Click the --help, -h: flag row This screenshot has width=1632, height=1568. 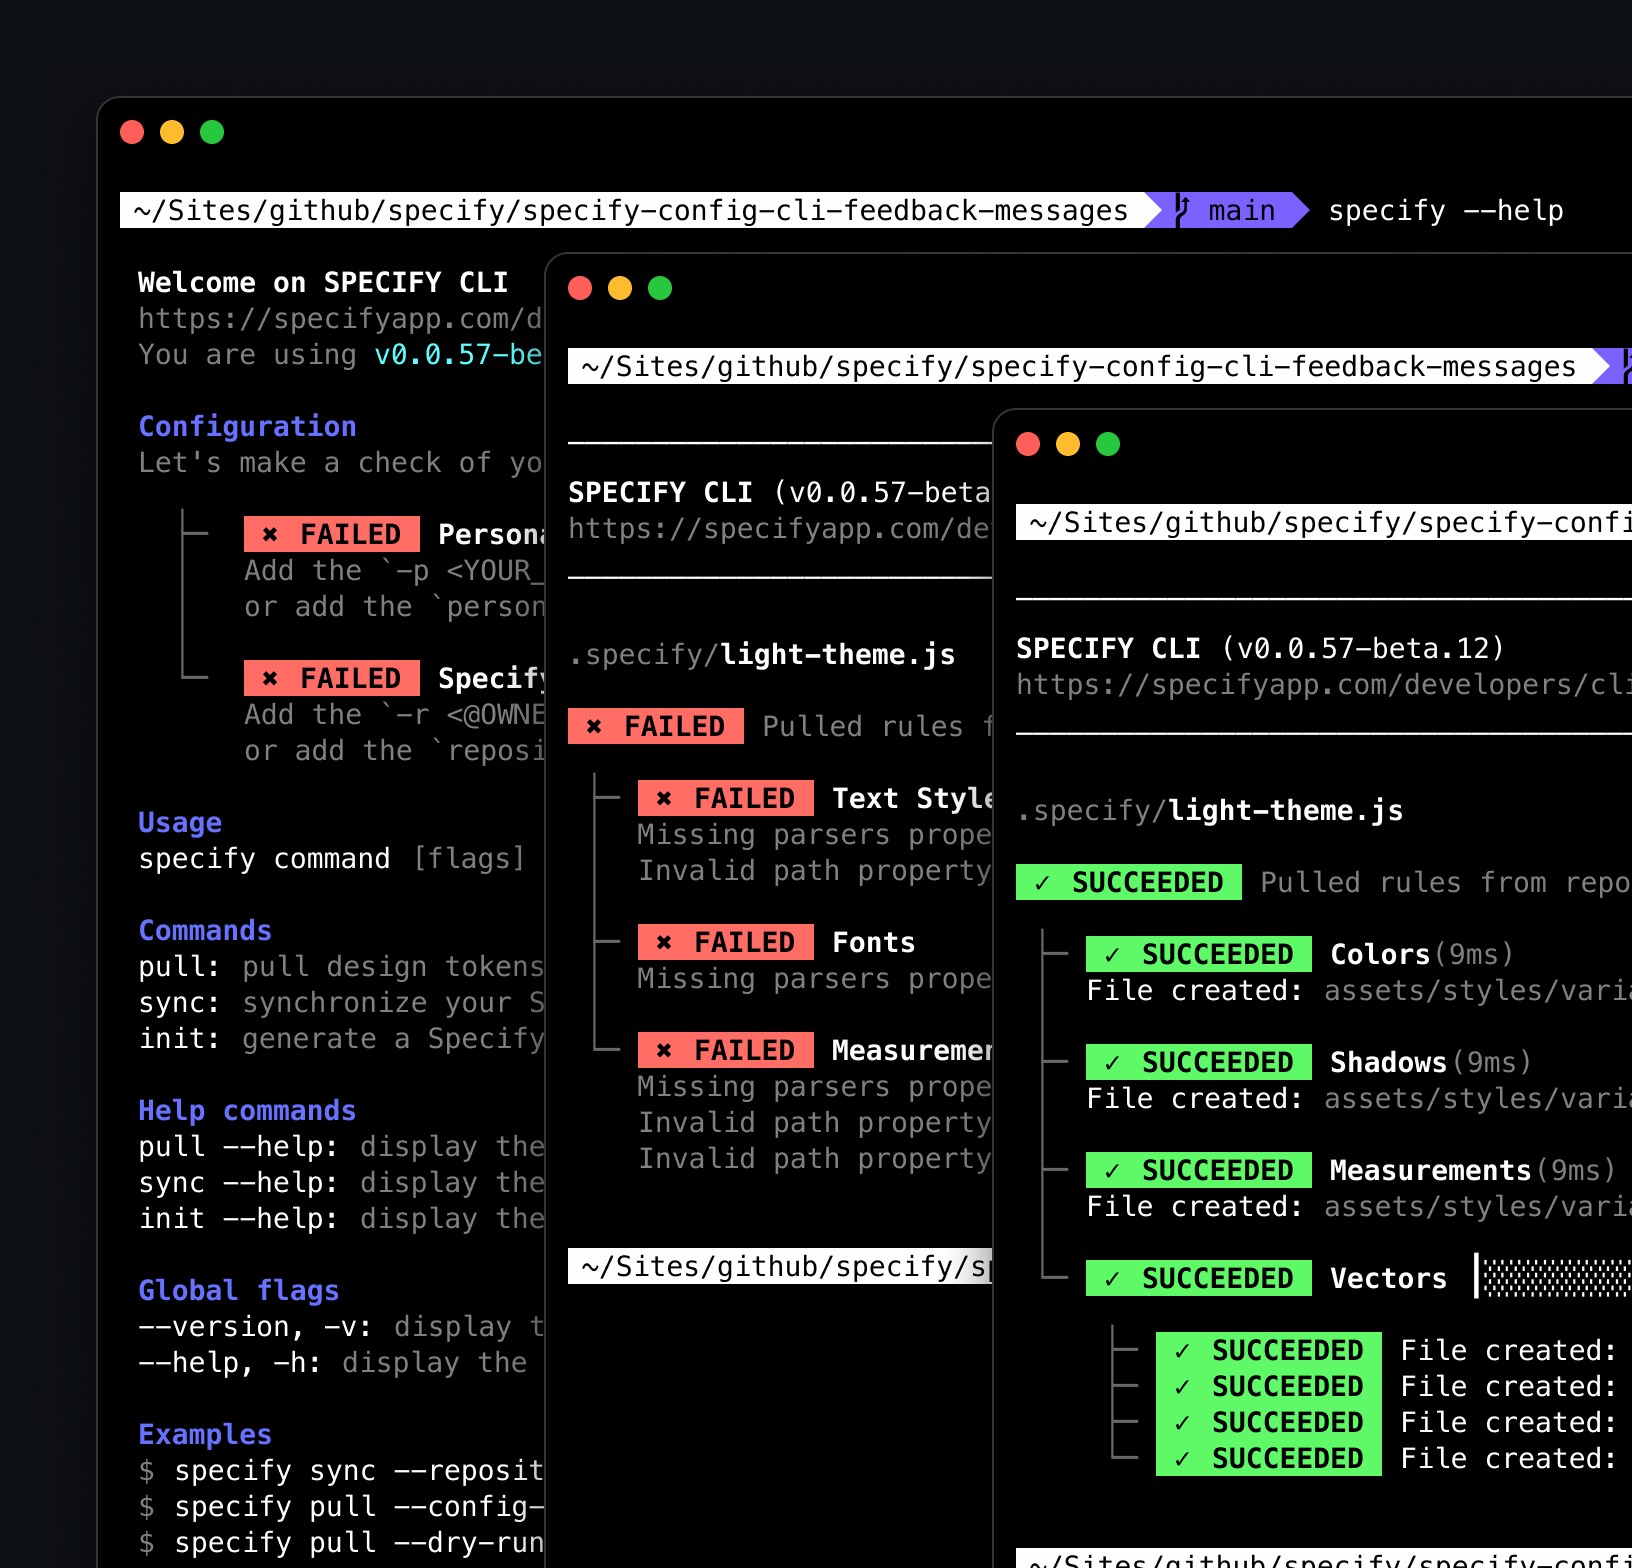point(333,1363)
